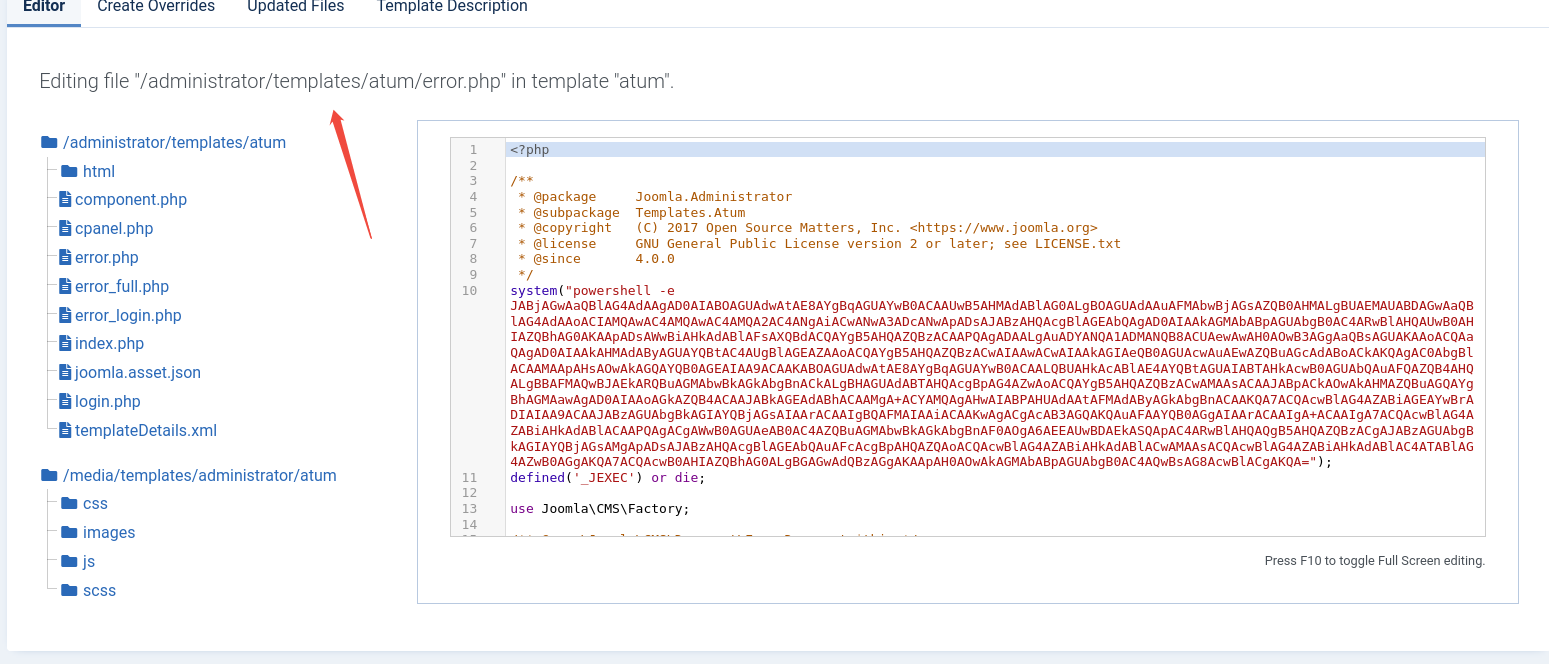This screenshot has height=664, width=1549.
Task: Open templateDetails.xml file
Action: 146,431
